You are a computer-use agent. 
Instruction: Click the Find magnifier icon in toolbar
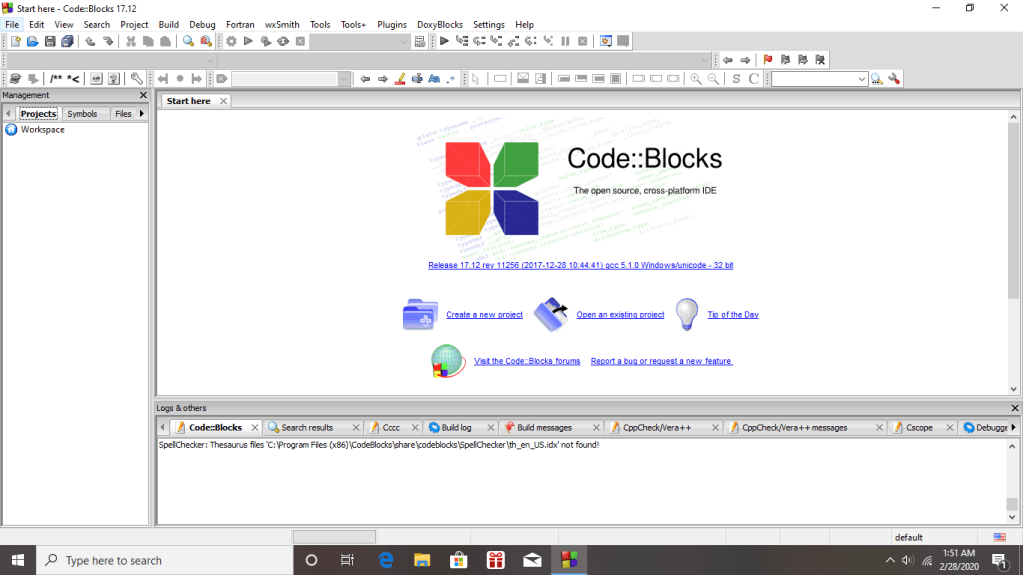tap(188, 41)
